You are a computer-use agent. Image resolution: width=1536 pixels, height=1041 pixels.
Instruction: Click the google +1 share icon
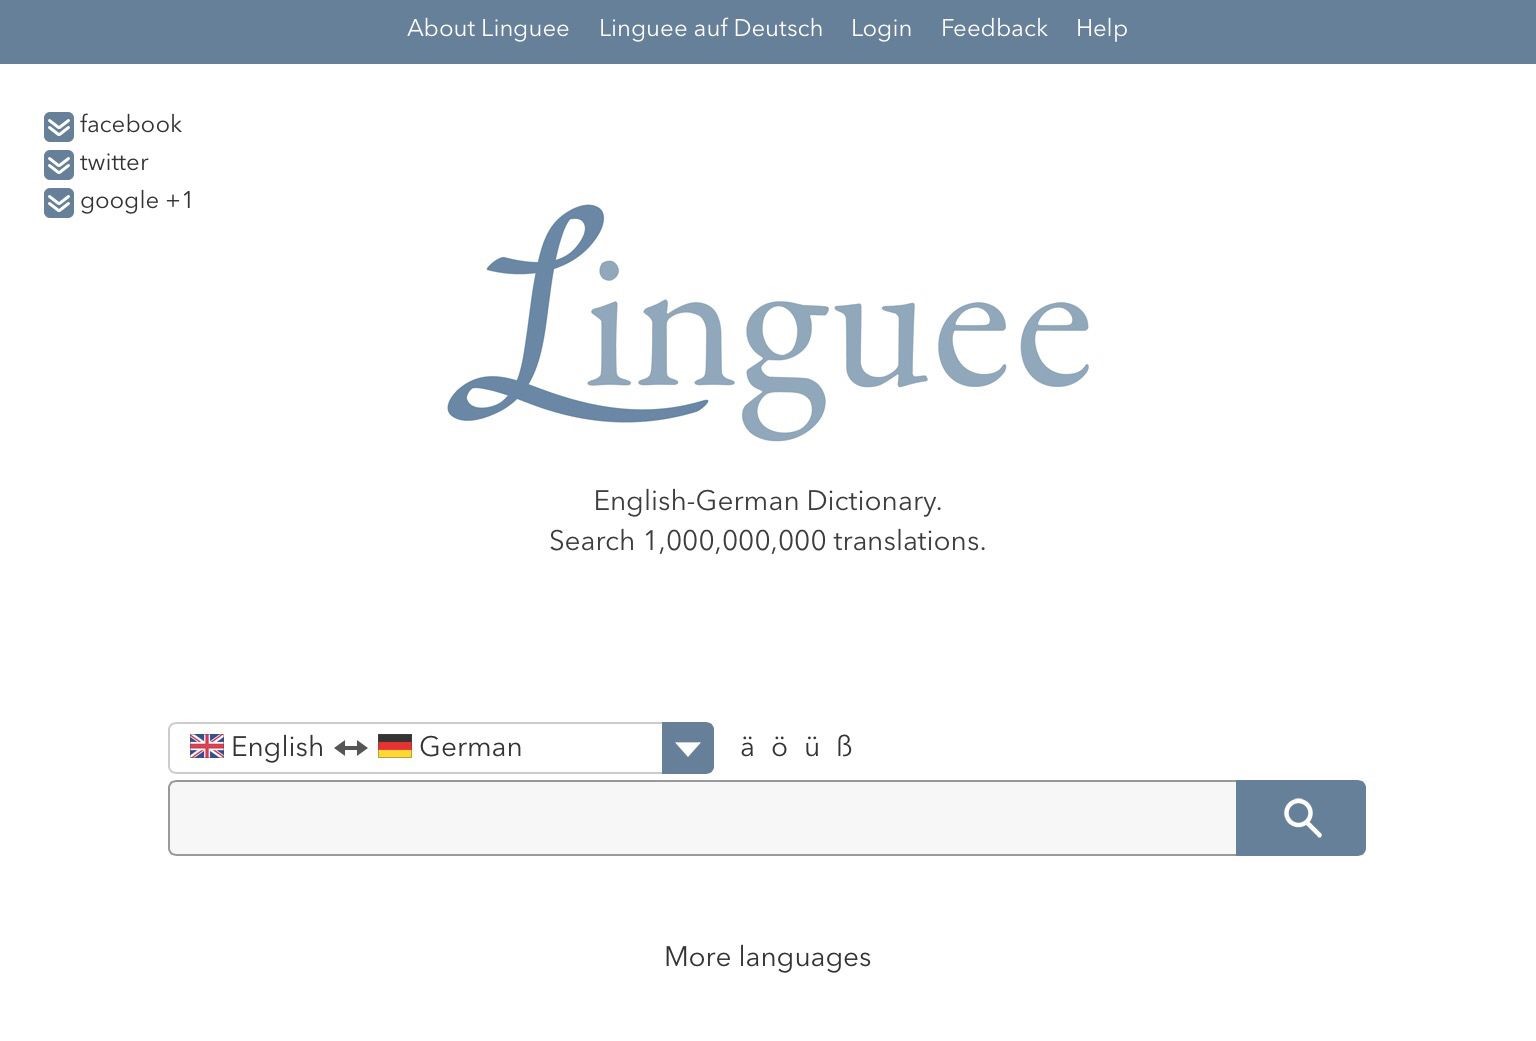coord(59,203)
